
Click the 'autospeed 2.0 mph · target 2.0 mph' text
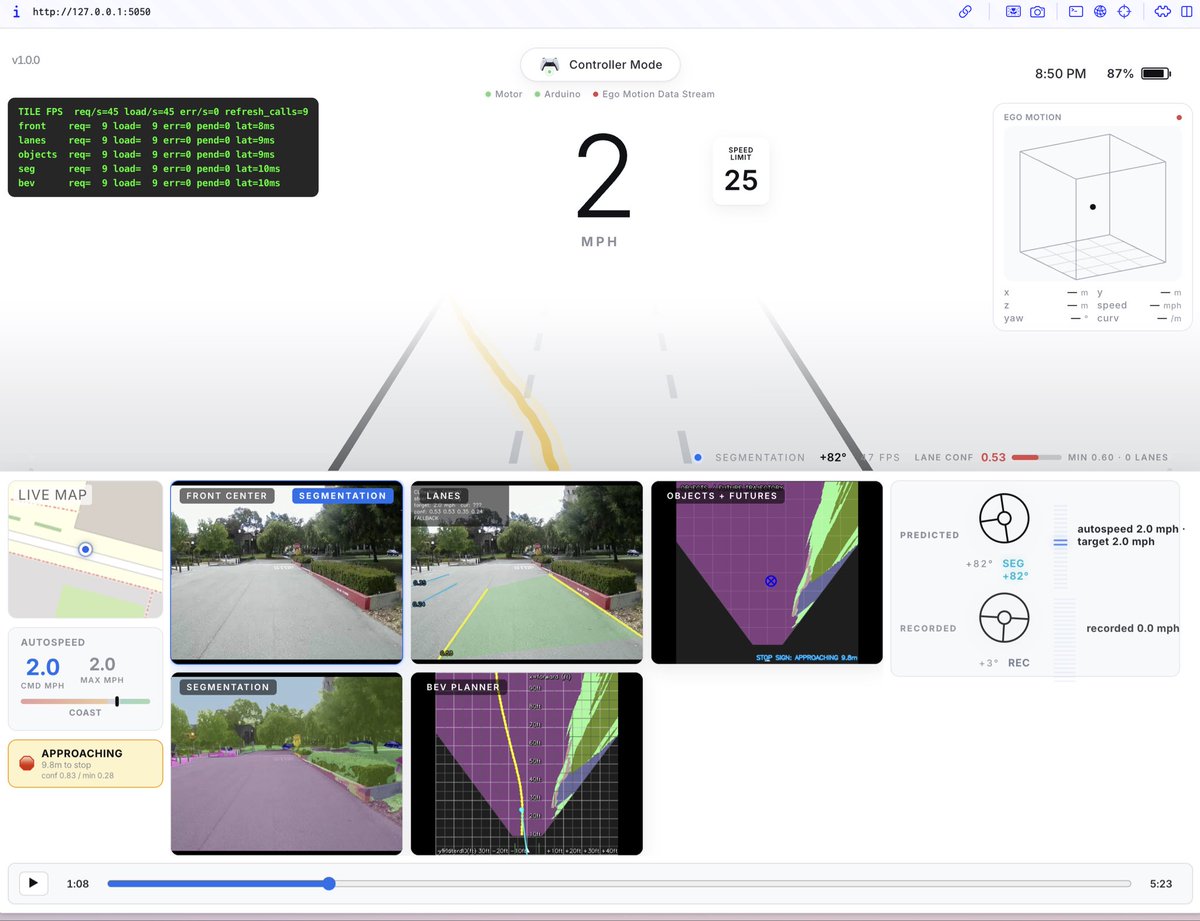pos(1129,534)
